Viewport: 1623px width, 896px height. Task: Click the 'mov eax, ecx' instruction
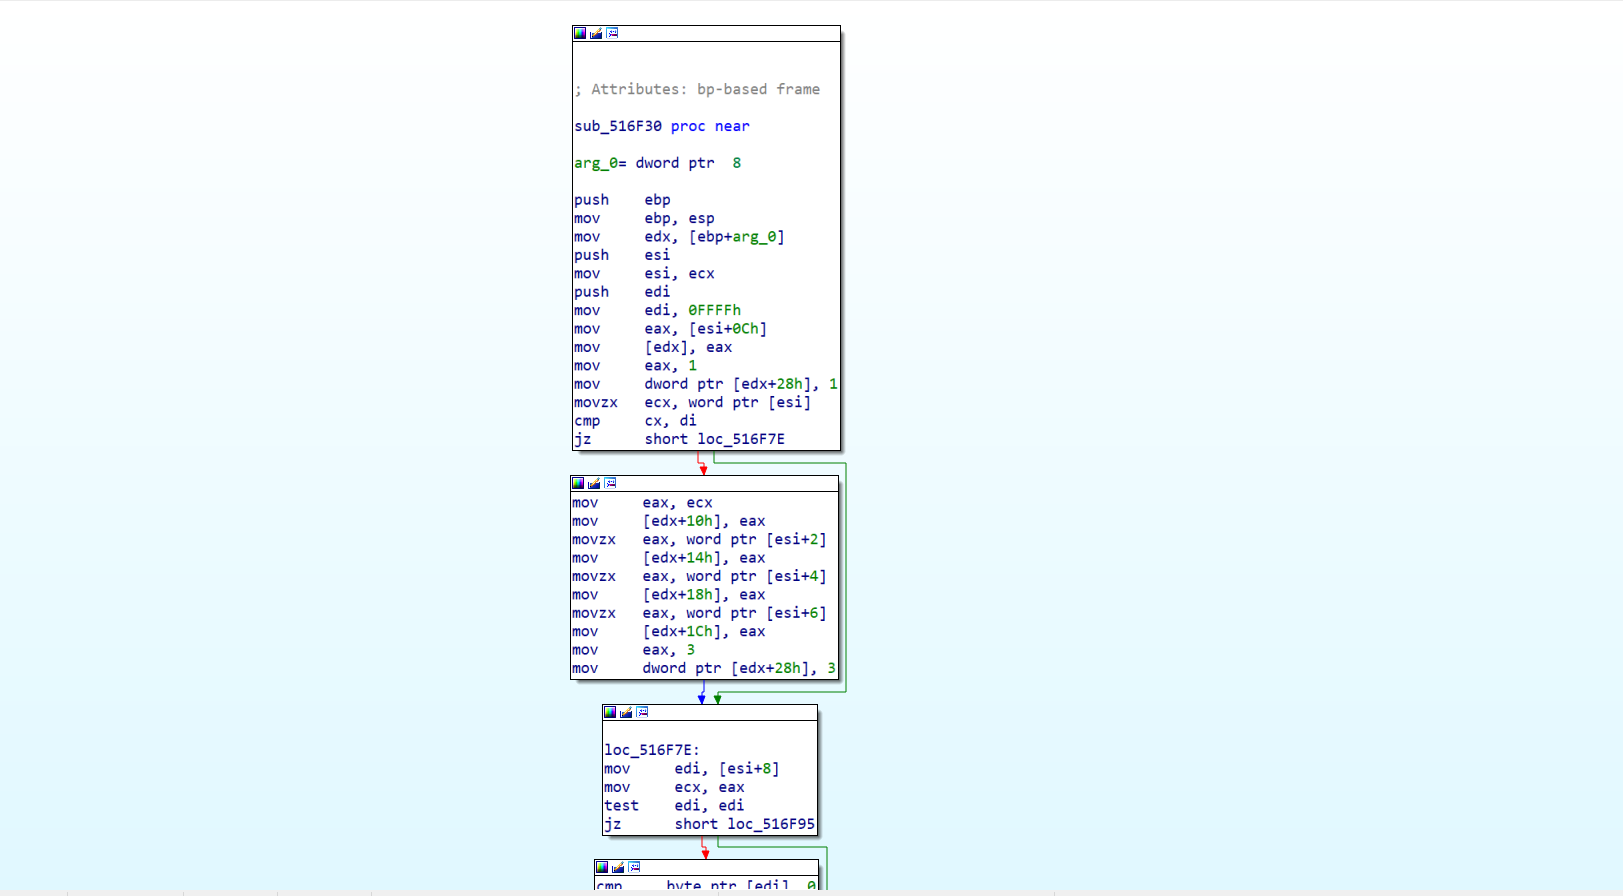[642, 503]
